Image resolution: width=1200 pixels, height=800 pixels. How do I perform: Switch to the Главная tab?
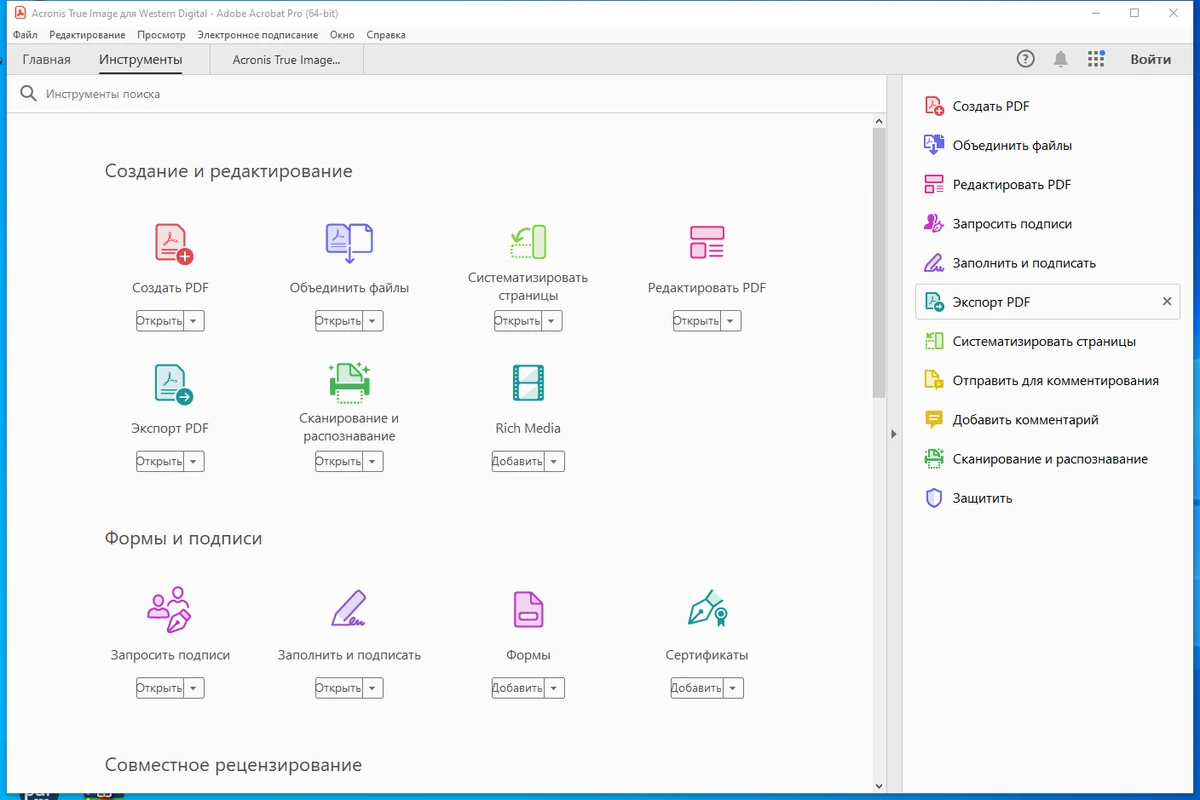pyautogui.click(x=47, y=59)
